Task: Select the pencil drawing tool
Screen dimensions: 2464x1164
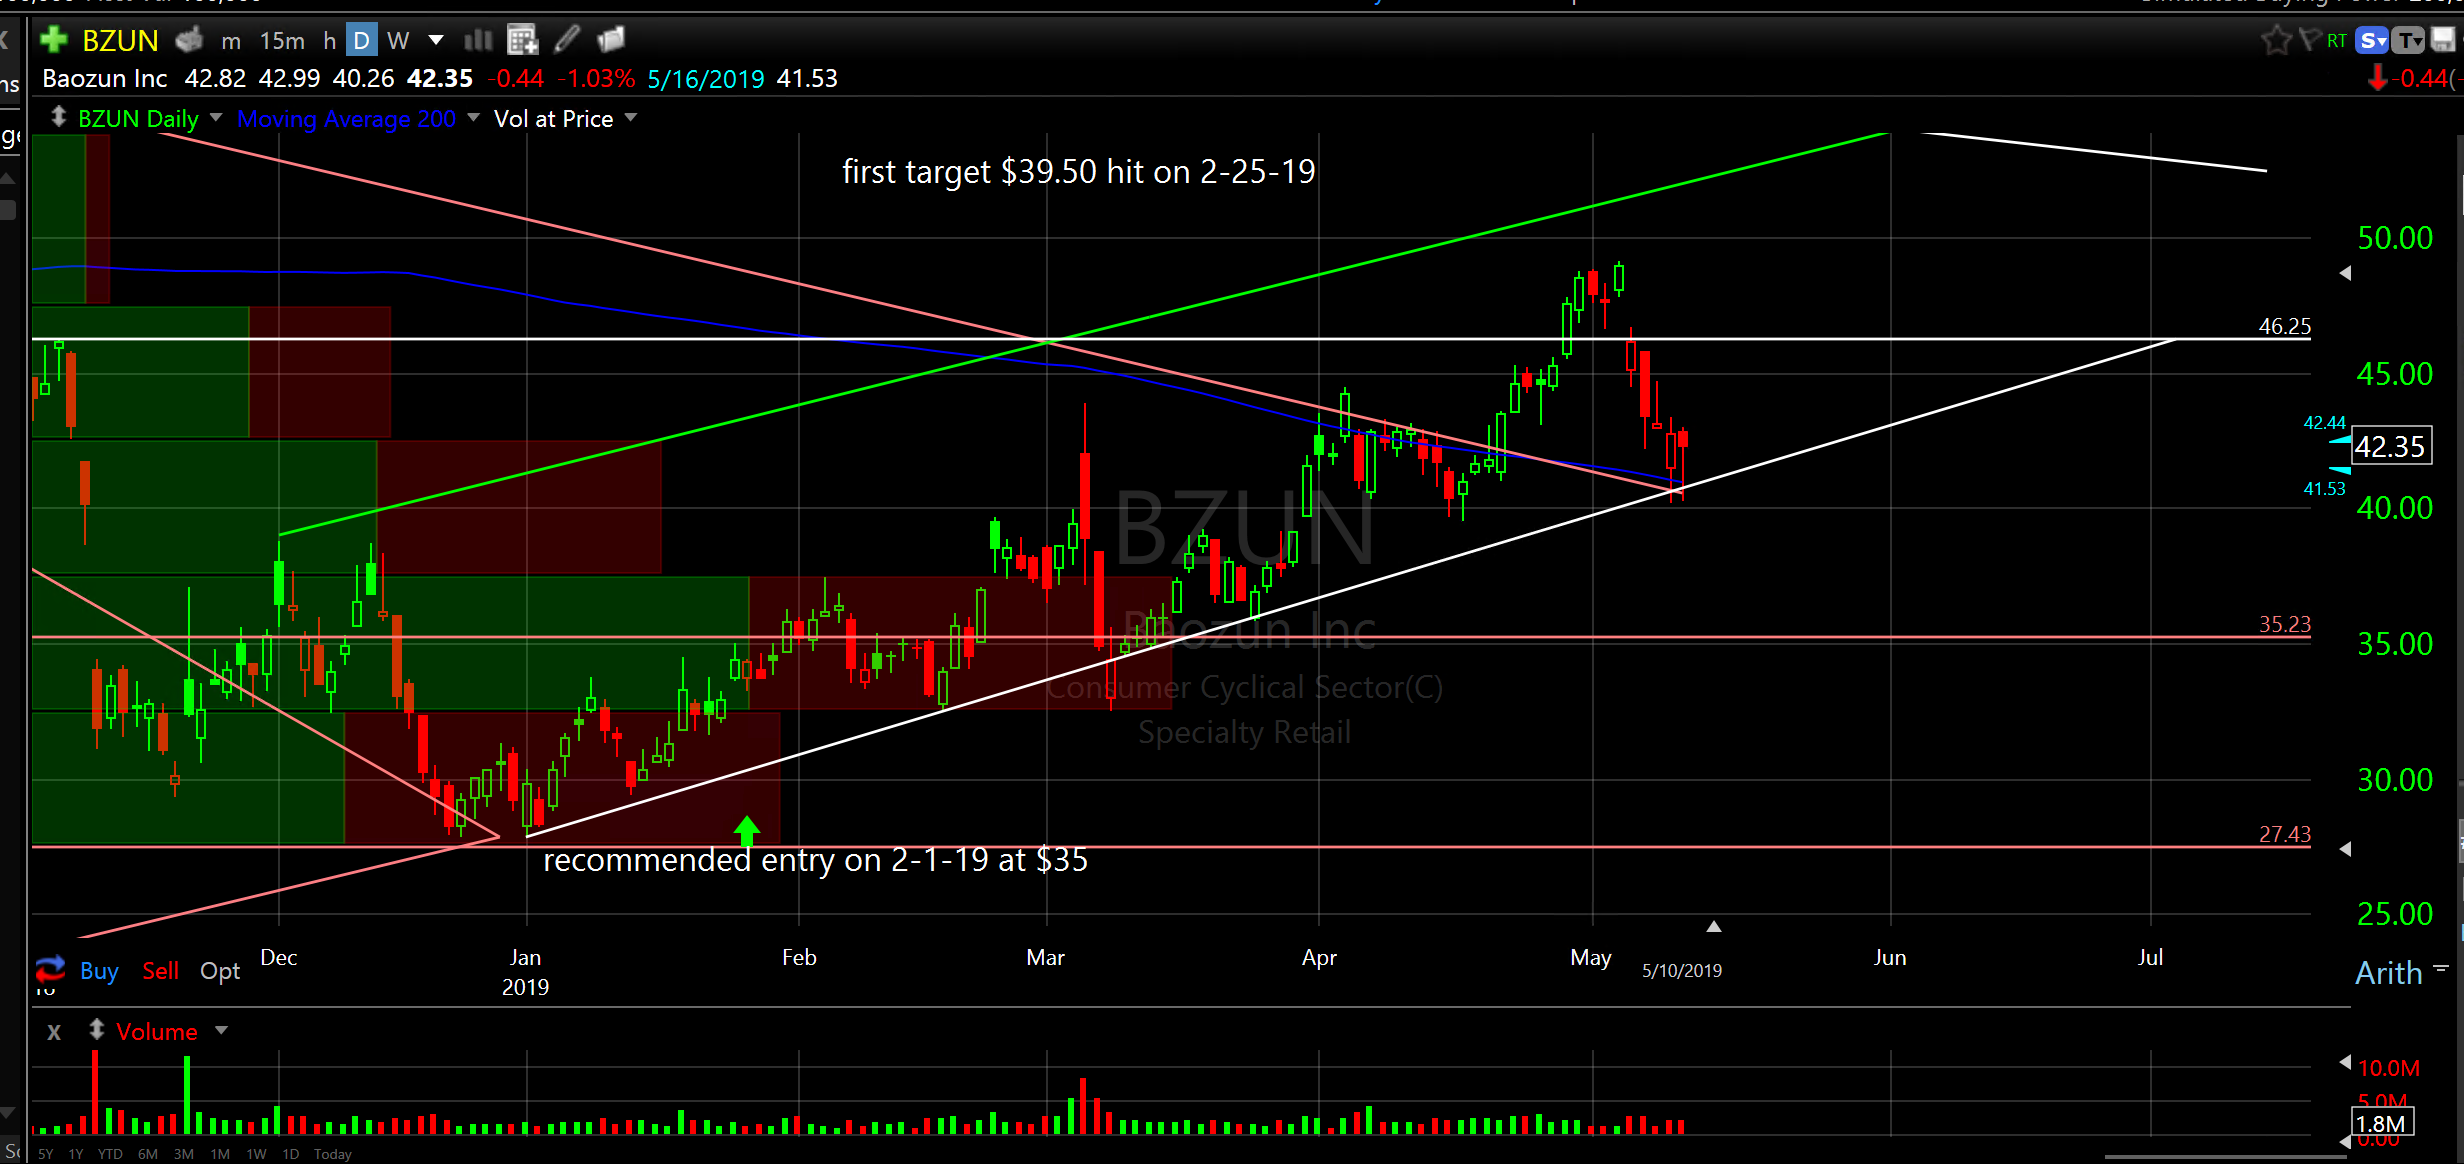Action: point(567,40)
